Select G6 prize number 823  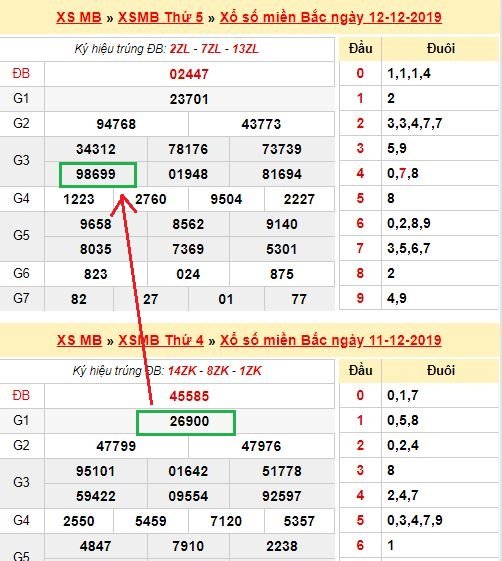click(x=96, y=274)
